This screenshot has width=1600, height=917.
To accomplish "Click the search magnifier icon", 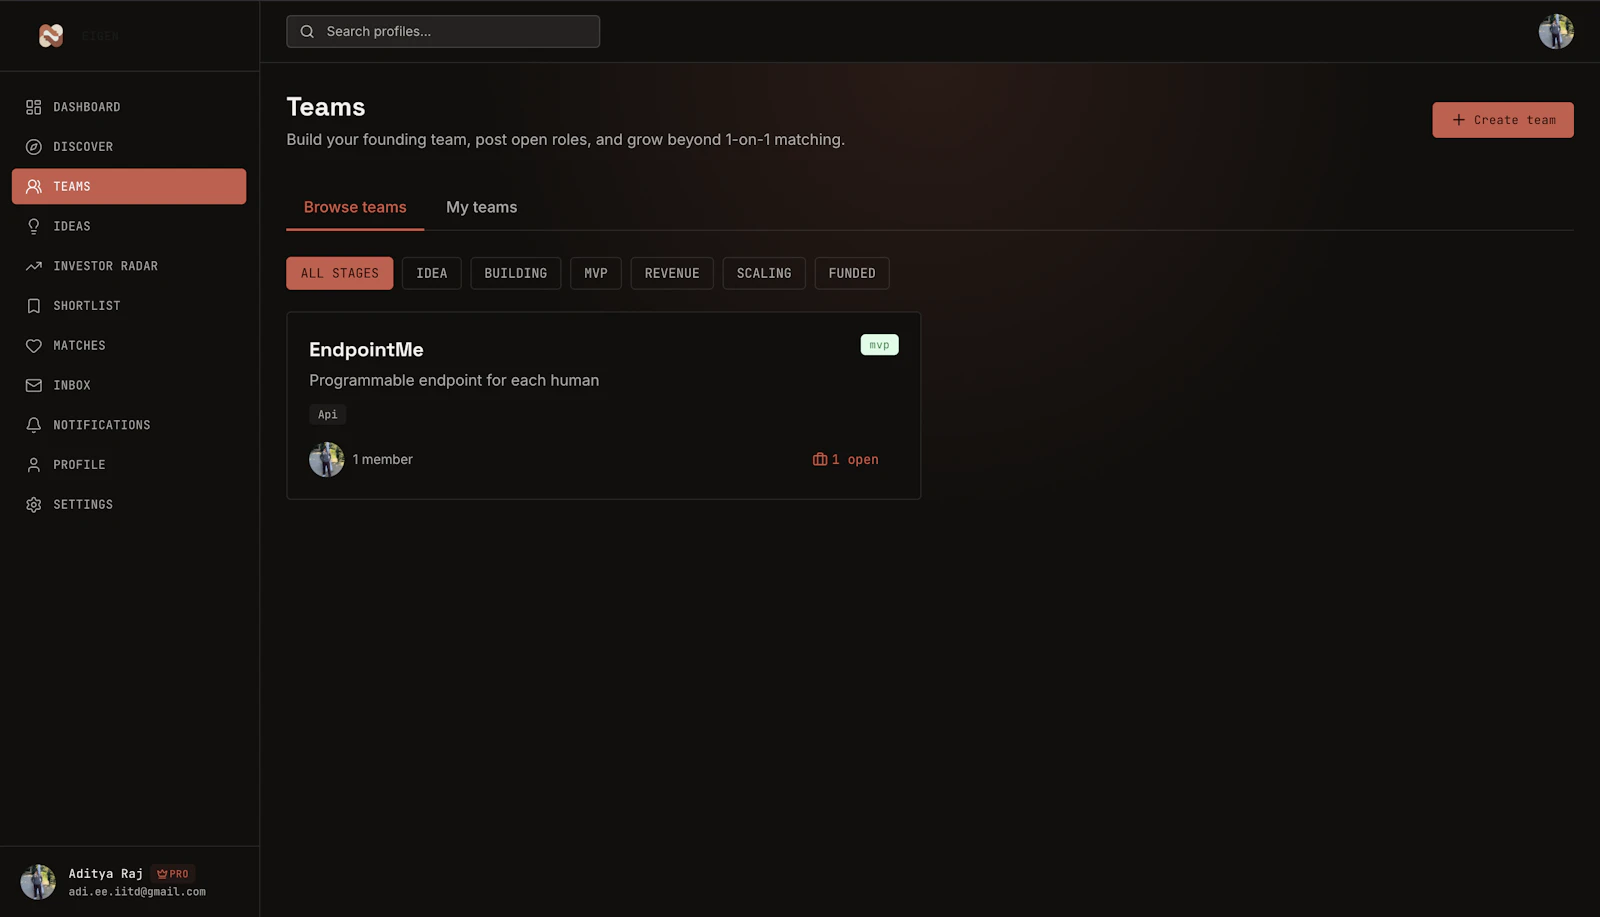I will (x=307, y=31).
